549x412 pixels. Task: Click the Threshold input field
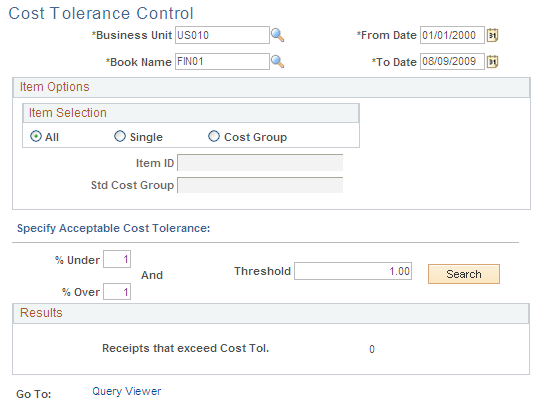pyautogui.click(x=353, y=271)
